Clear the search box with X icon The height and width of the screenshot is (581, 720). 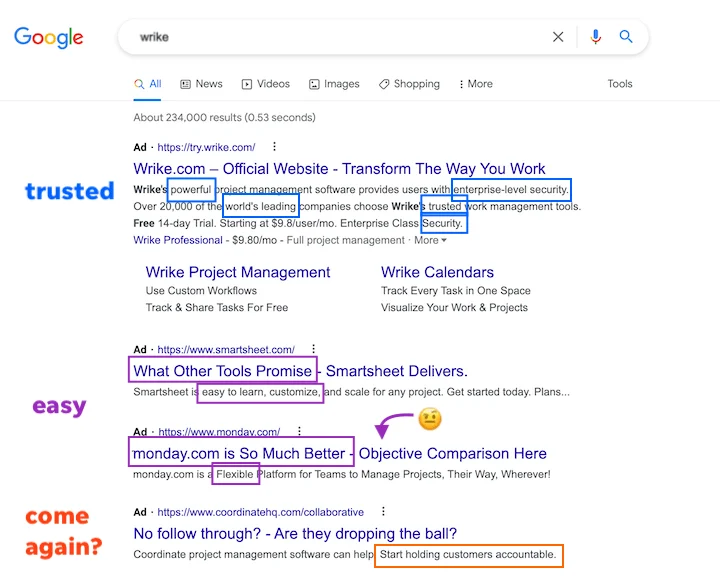pos(558,37)
